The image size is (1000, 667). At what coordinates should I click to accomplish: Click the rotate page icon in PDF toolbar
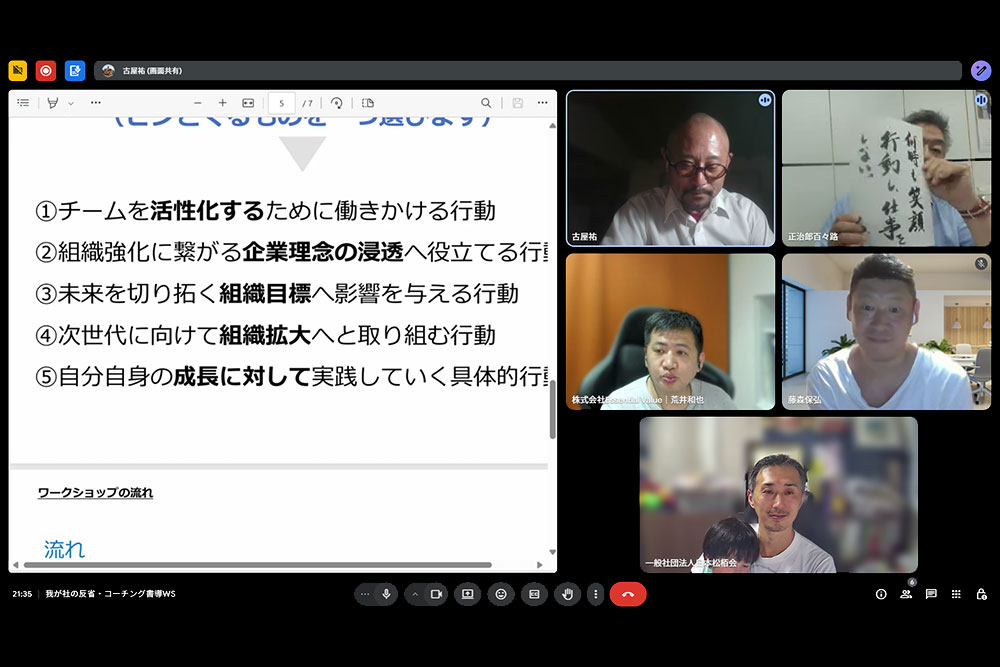coord(337,103)
